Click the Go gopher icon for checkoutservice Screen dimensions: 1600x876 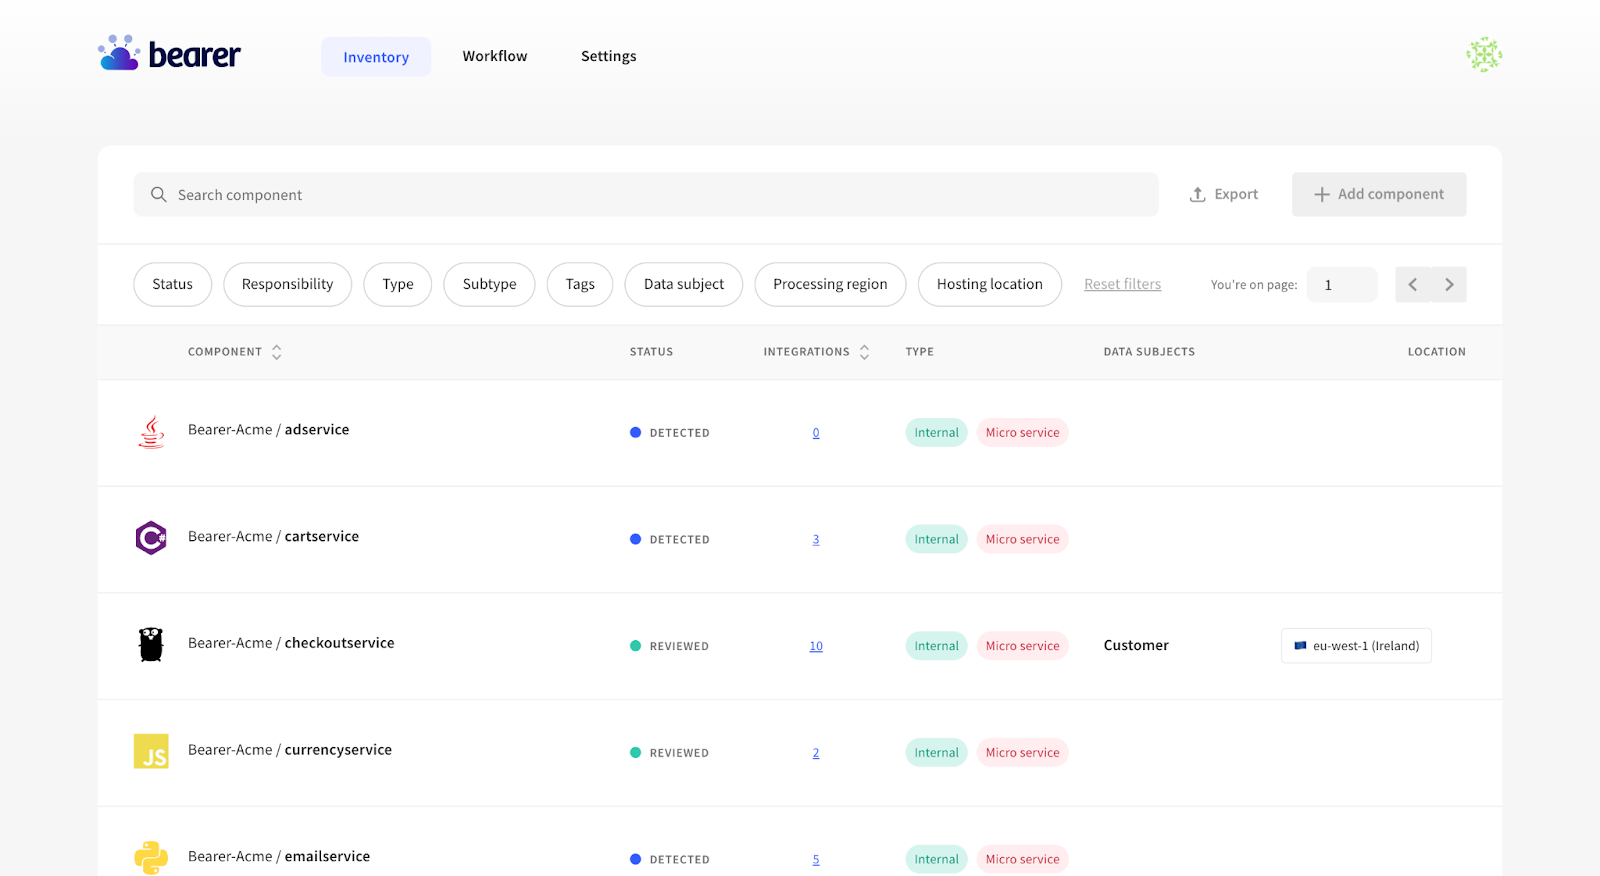(x=151, y=645)
